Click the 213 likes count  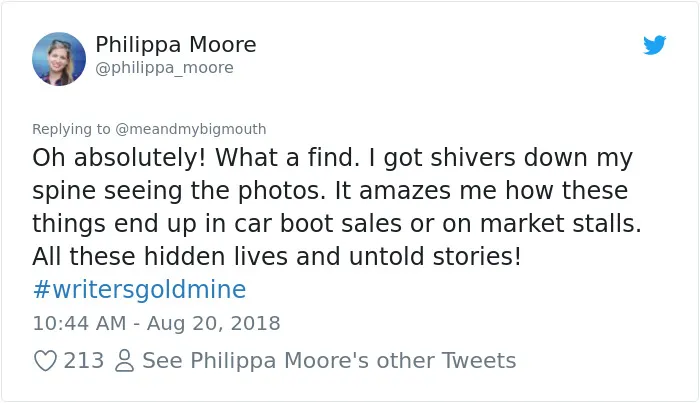(83, 361)
